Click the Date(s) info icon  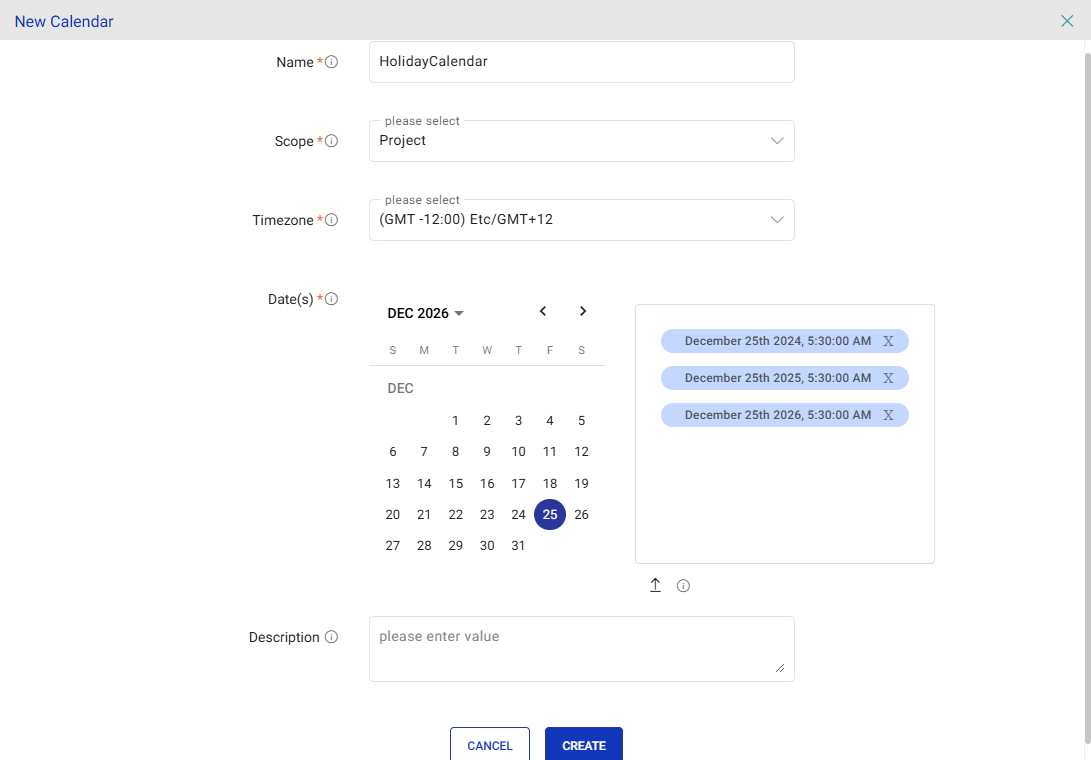coord(332,299)
